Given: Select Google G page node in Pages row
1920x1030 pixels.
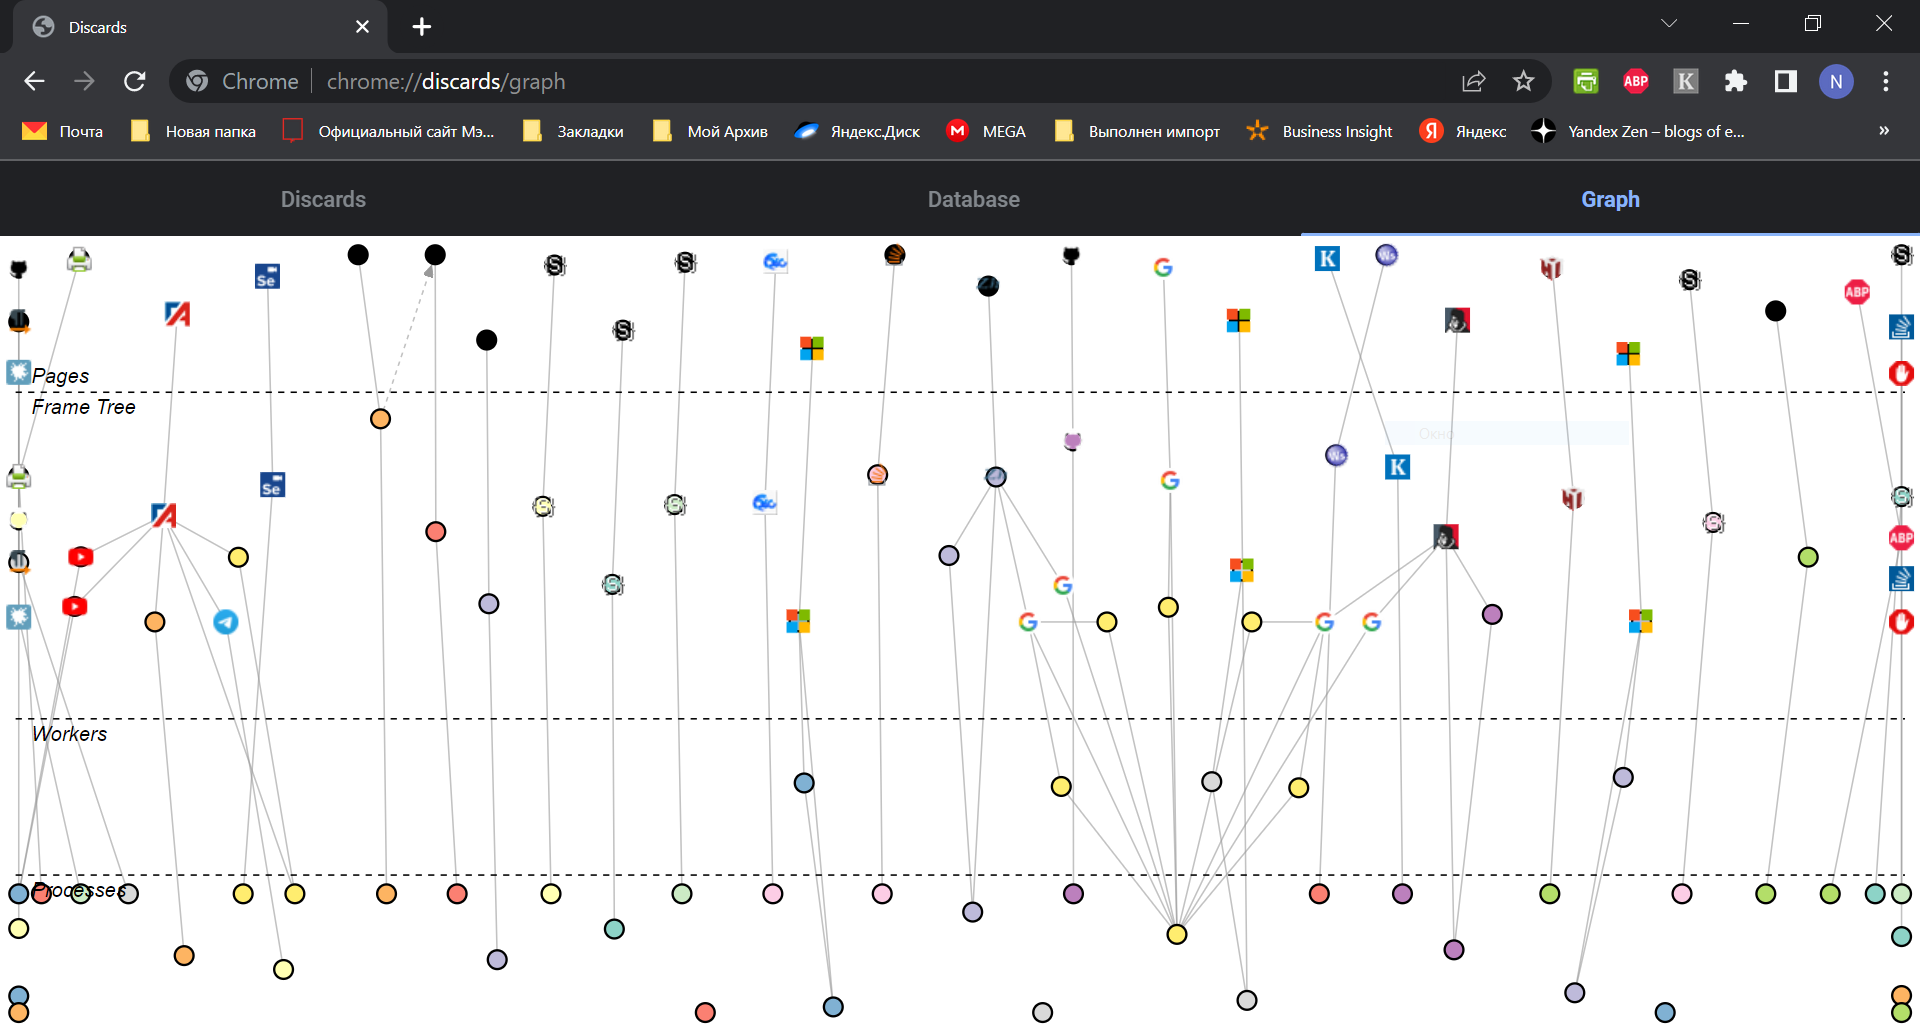Looking at the screenshot, I should 1163,267.
